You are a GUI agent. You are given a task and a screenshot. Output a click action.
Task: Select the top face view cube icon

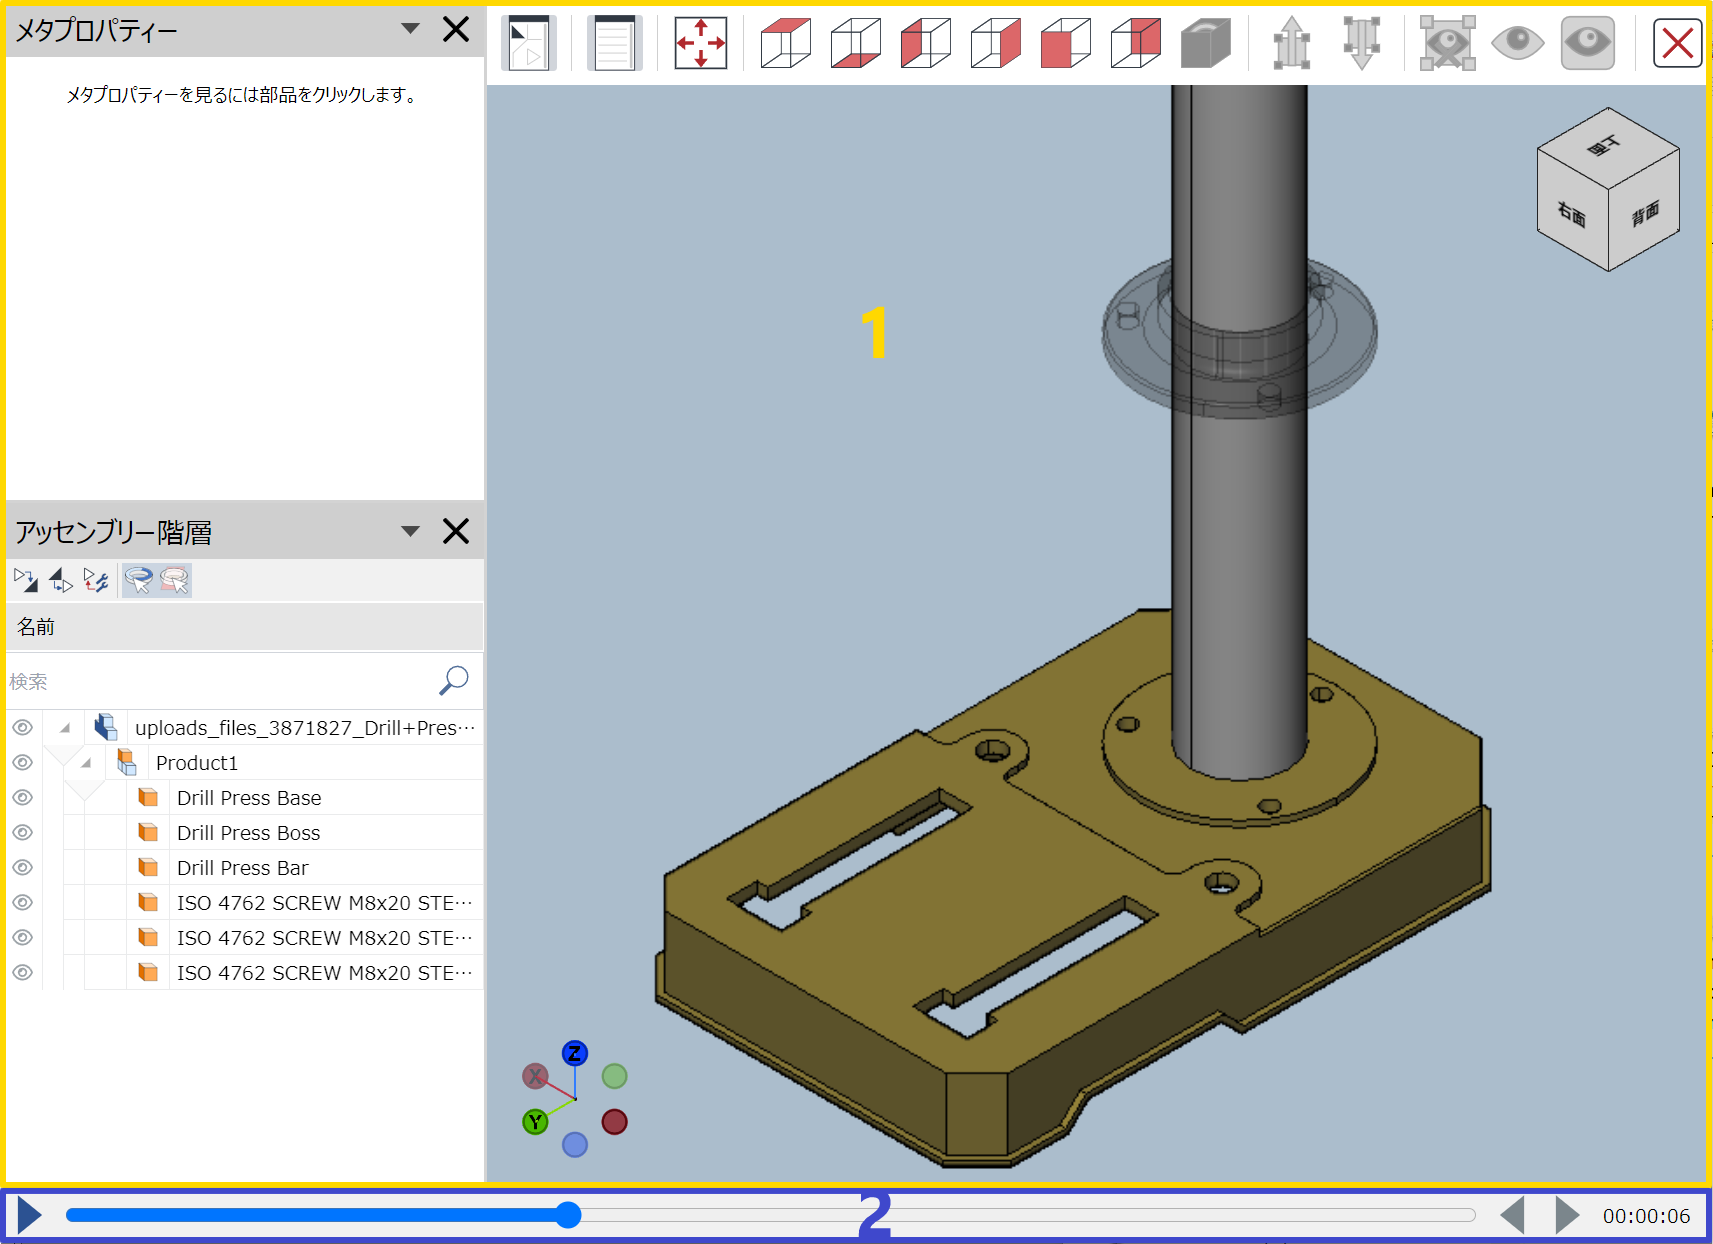tap(785, 44)
